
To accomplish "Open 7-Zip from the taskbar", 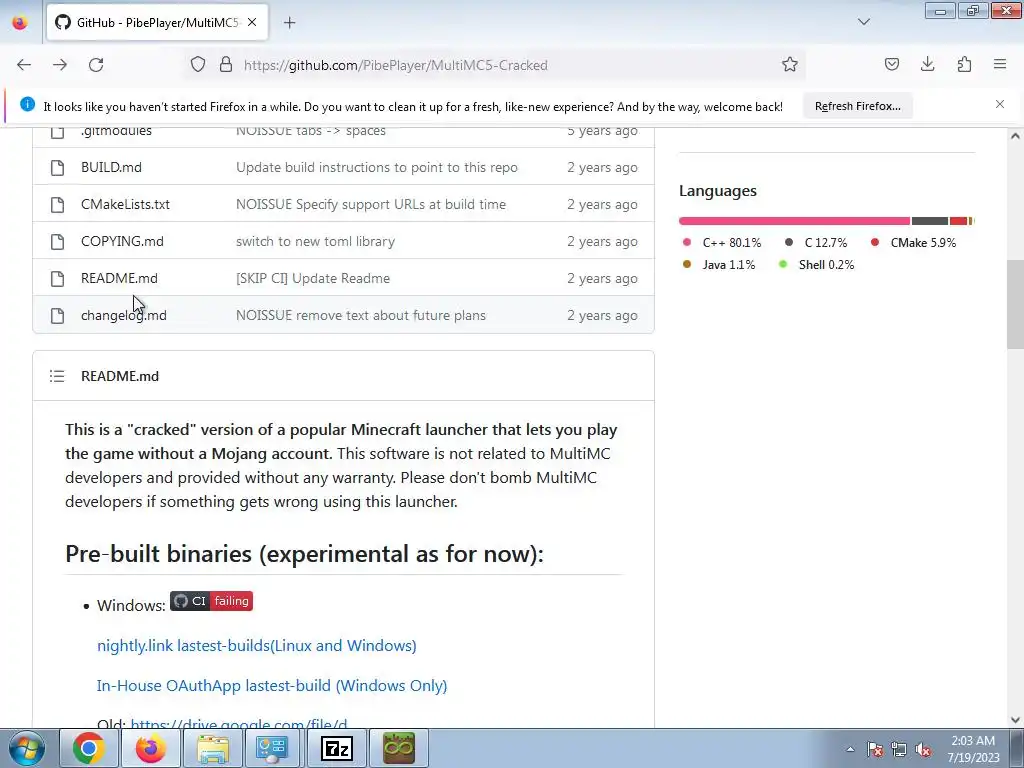I will 337,748.
